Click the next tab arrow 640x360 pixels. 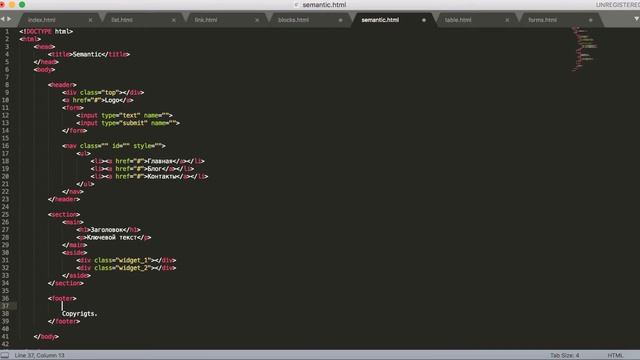9,19
